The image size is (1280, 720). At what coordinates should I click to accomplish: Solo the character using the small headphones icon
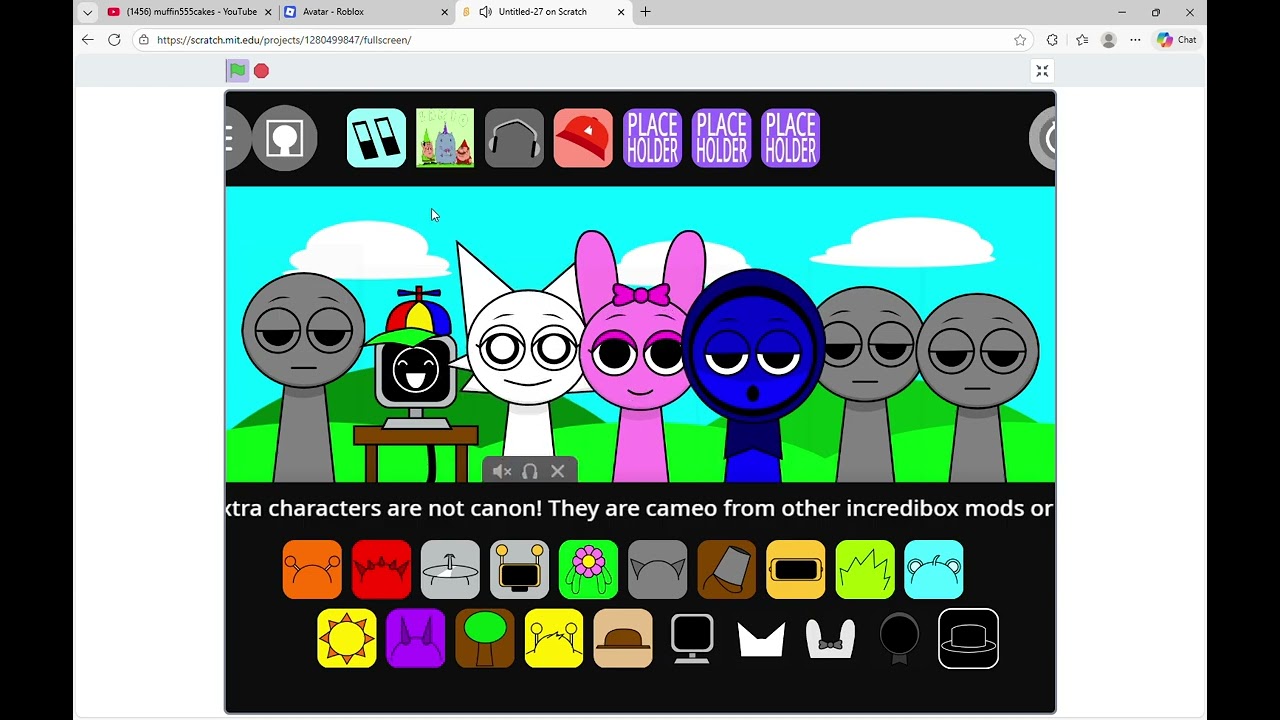pyautogui.click(x=530, y=471)
